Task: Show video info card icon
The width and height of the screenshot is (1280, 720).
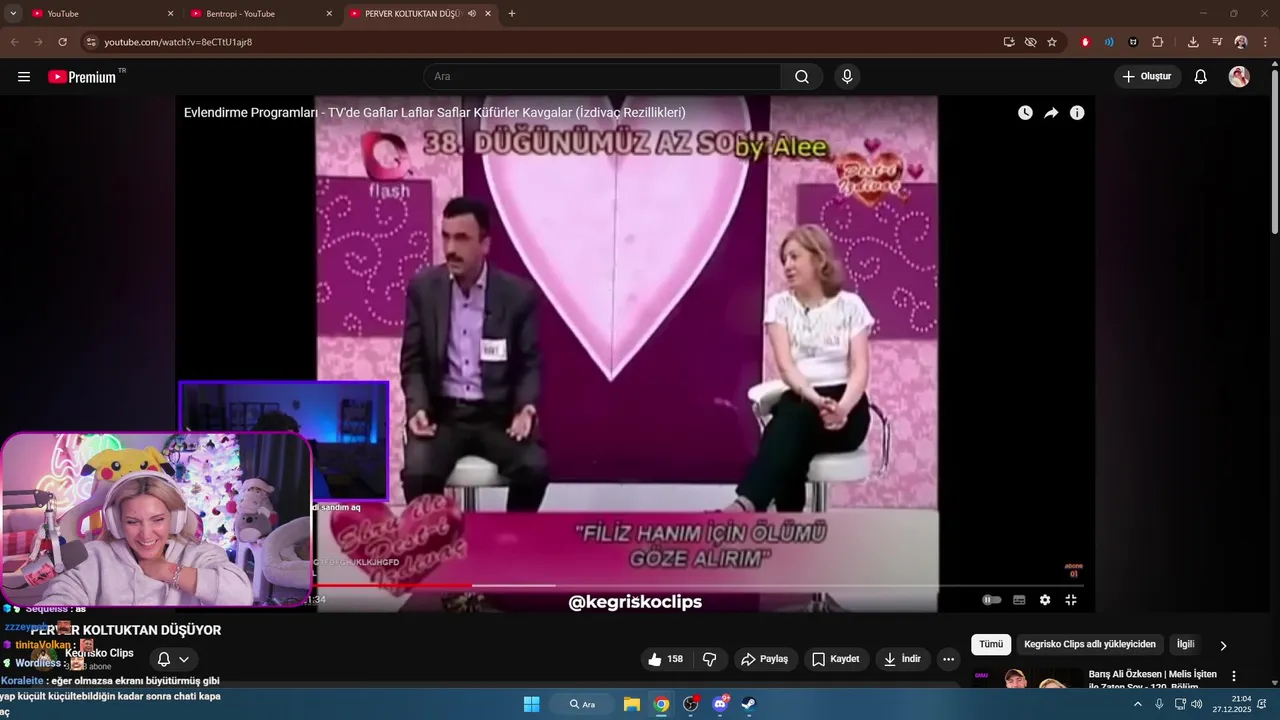Action: 1077,113
